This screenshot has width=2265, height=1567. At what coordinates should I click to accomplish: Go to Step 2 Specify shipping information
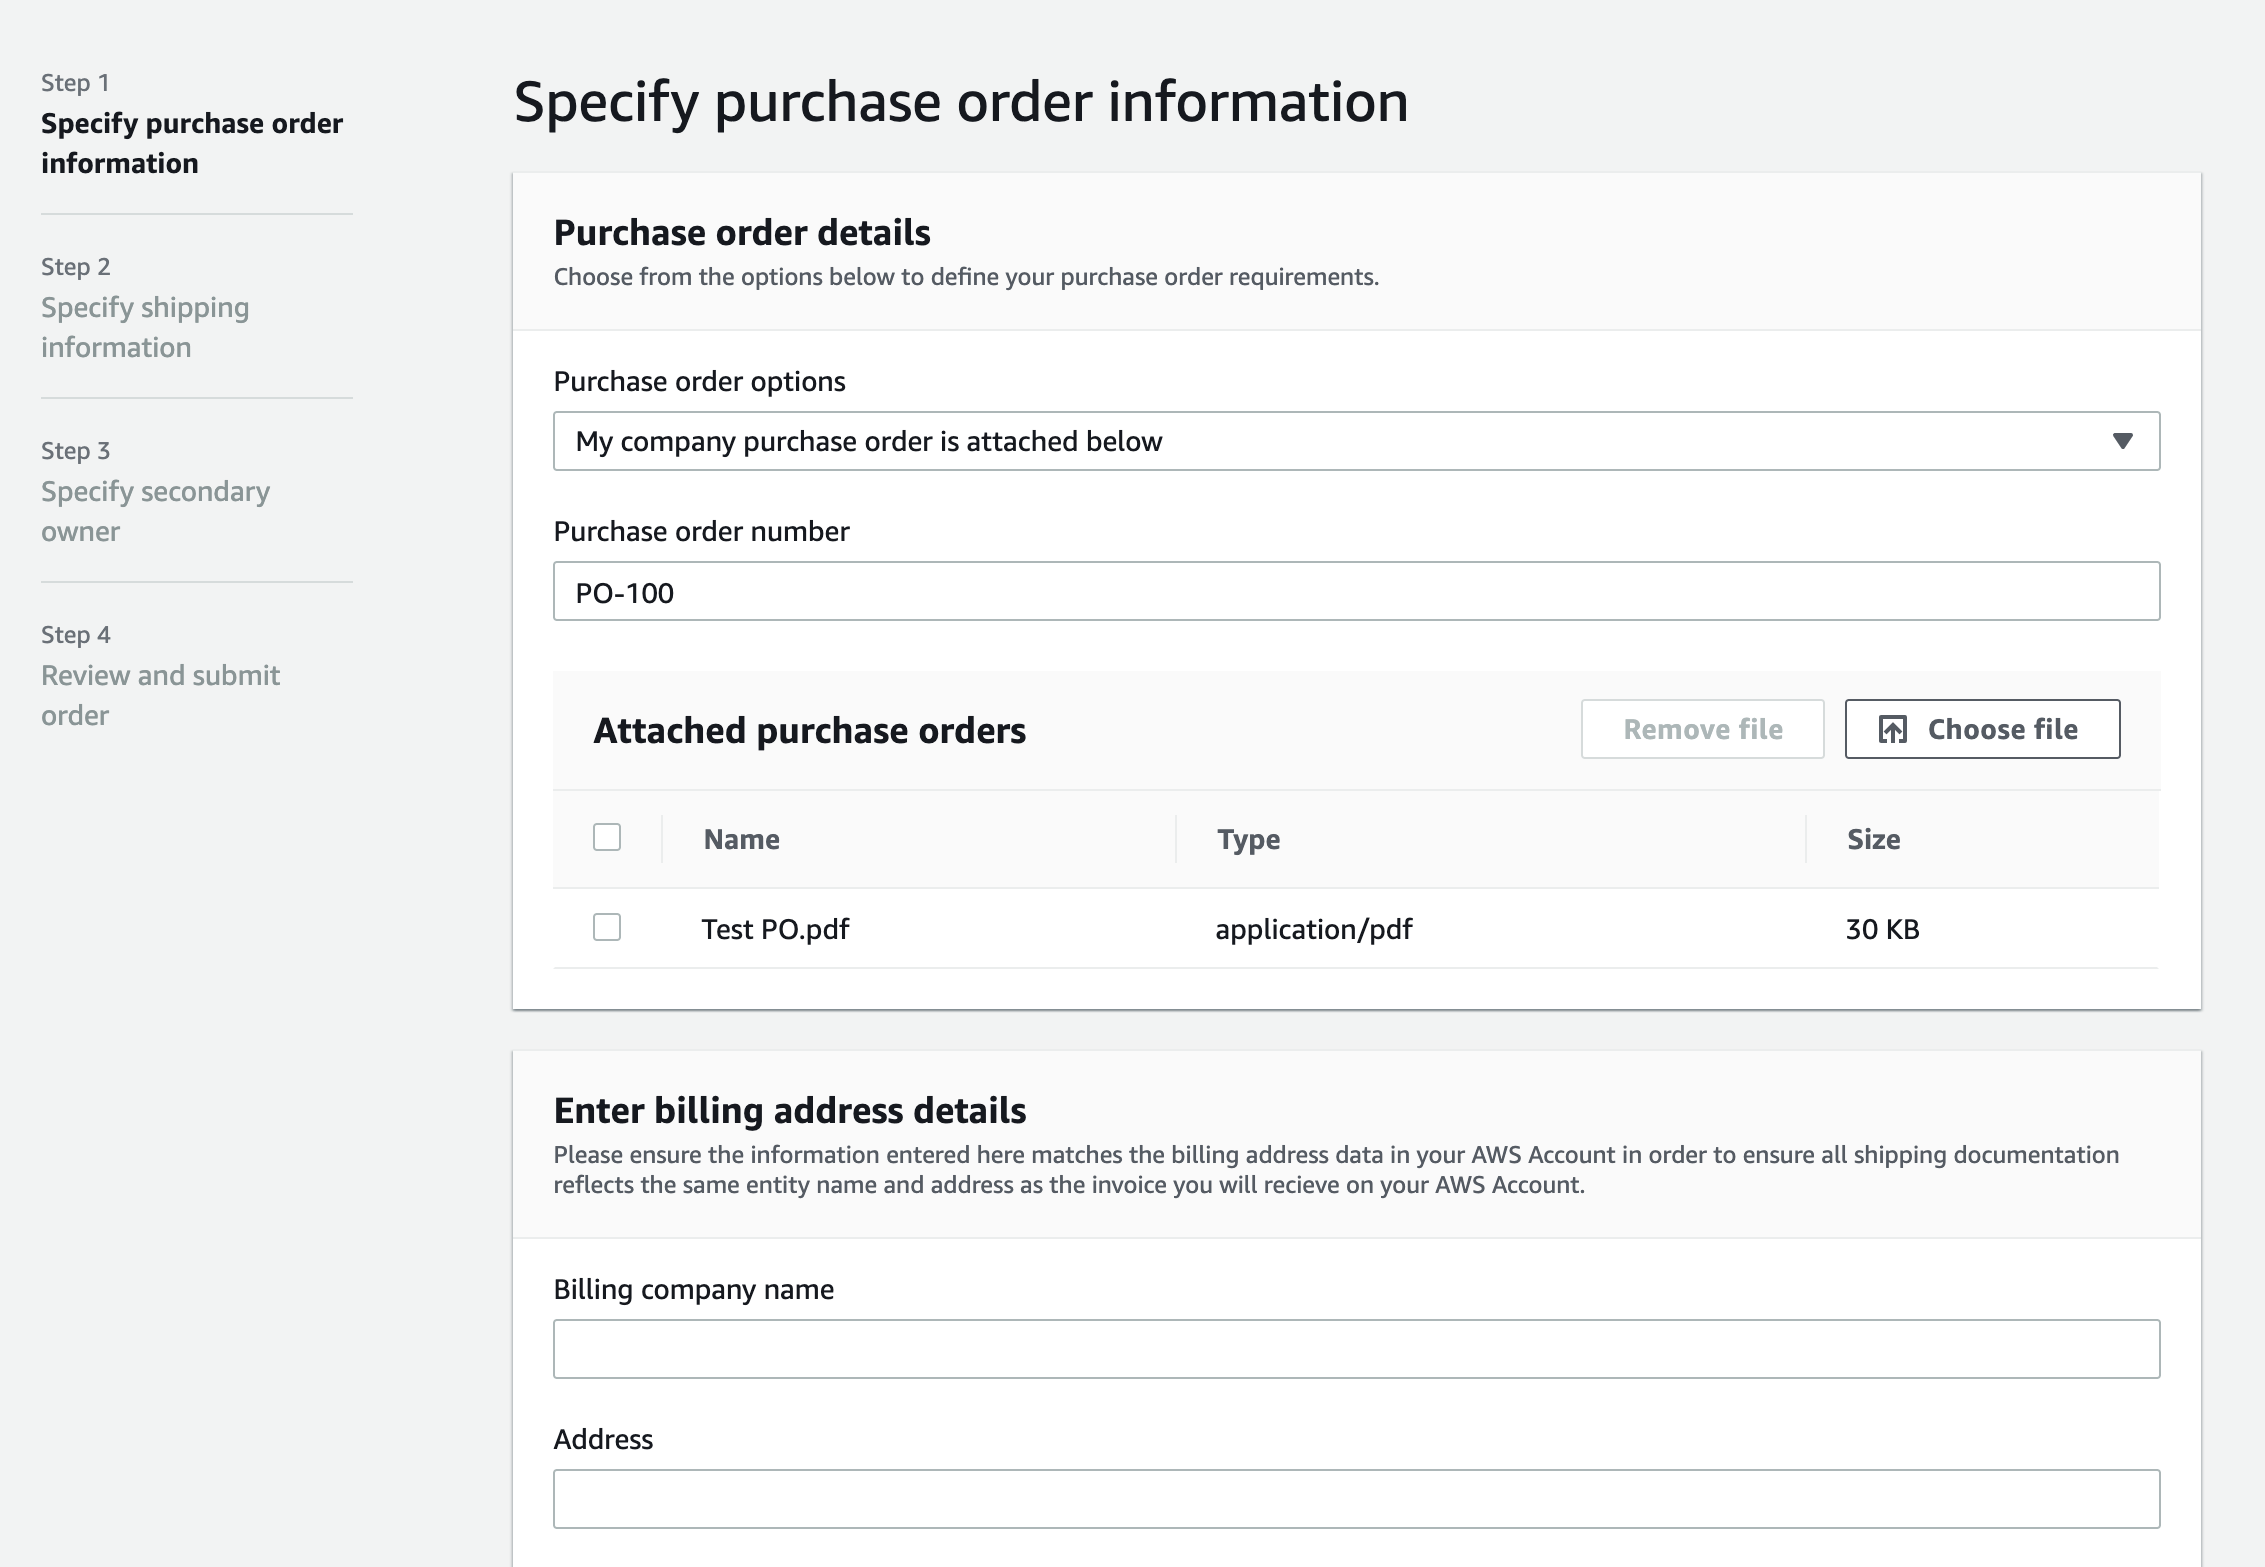pos(144,327)
